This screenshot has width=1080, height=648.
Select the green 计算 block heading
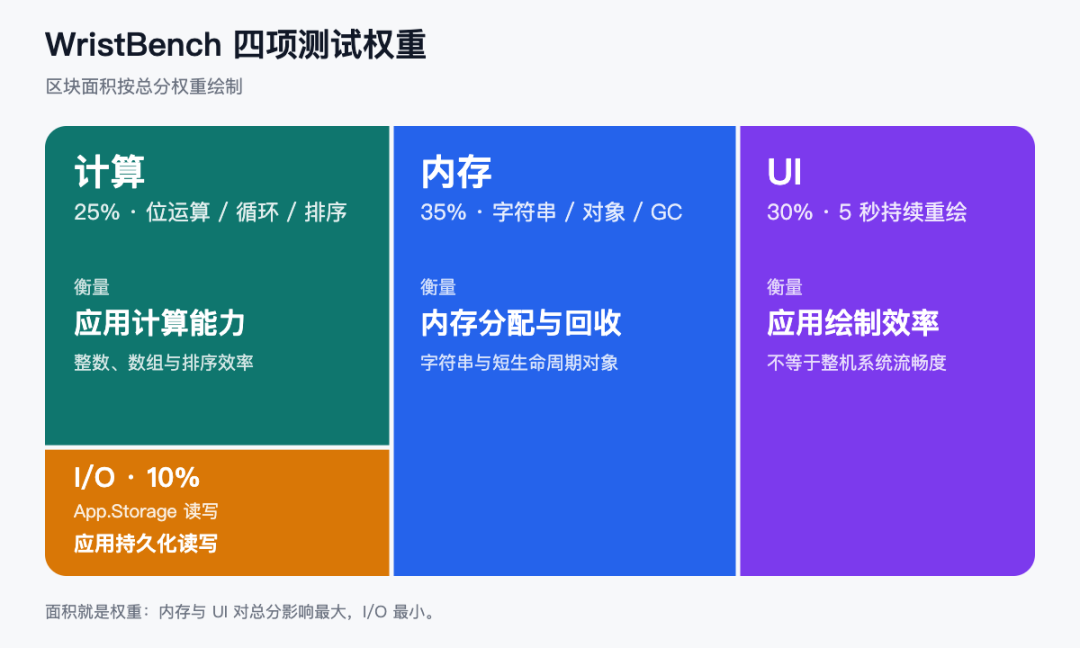point(110,171)
